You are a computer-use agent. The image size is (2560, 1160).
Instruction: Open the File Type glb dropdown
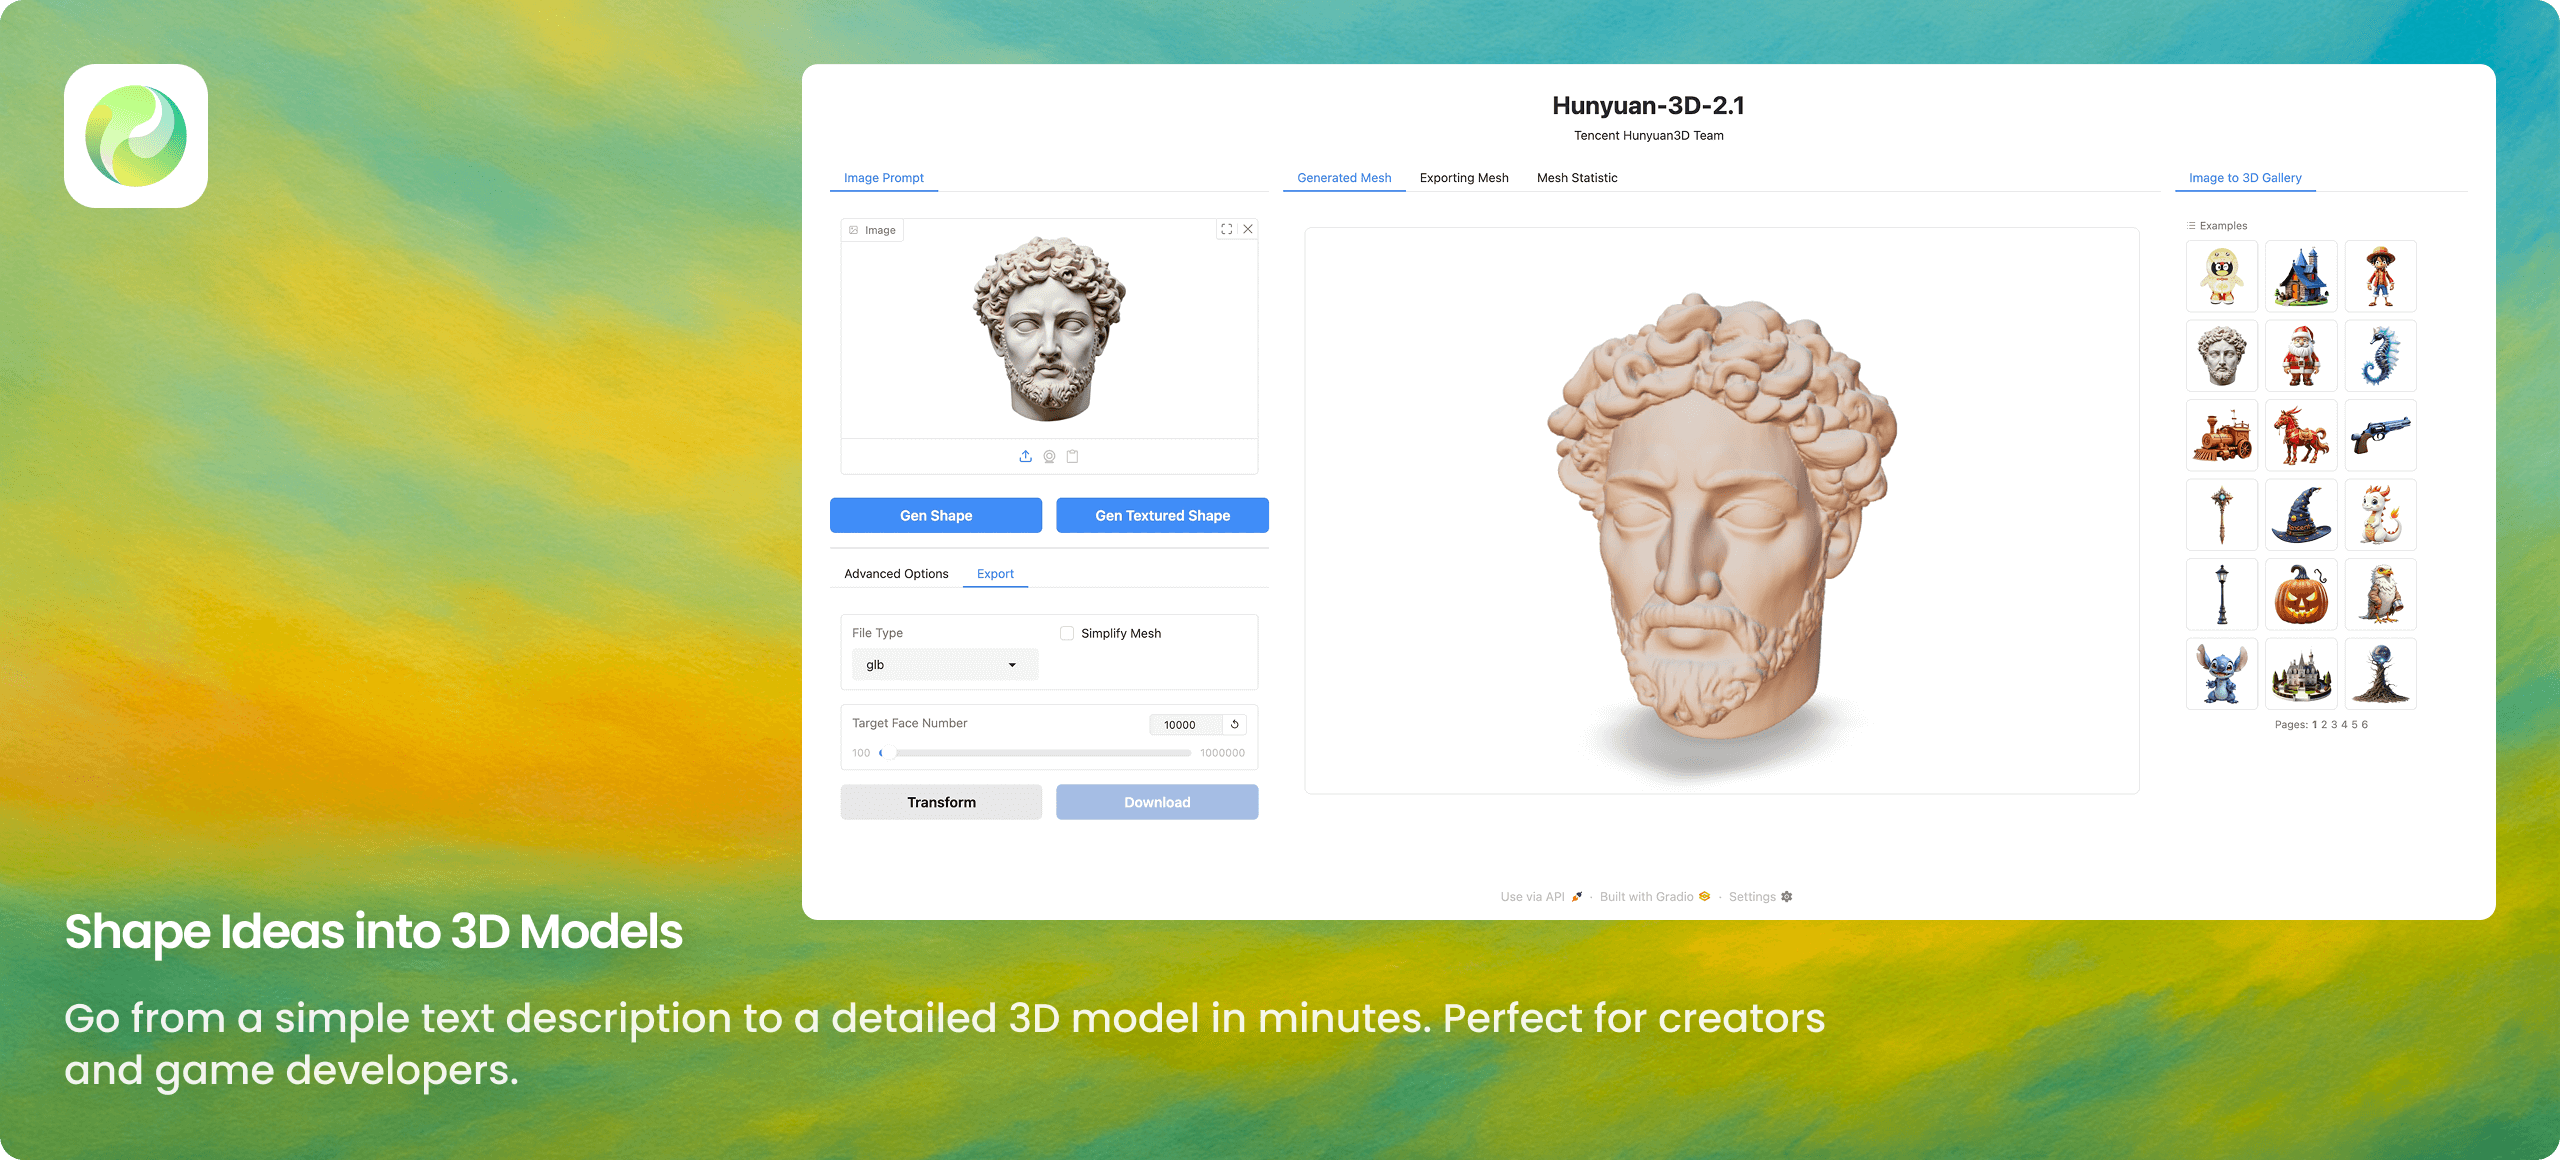point(945,665)
